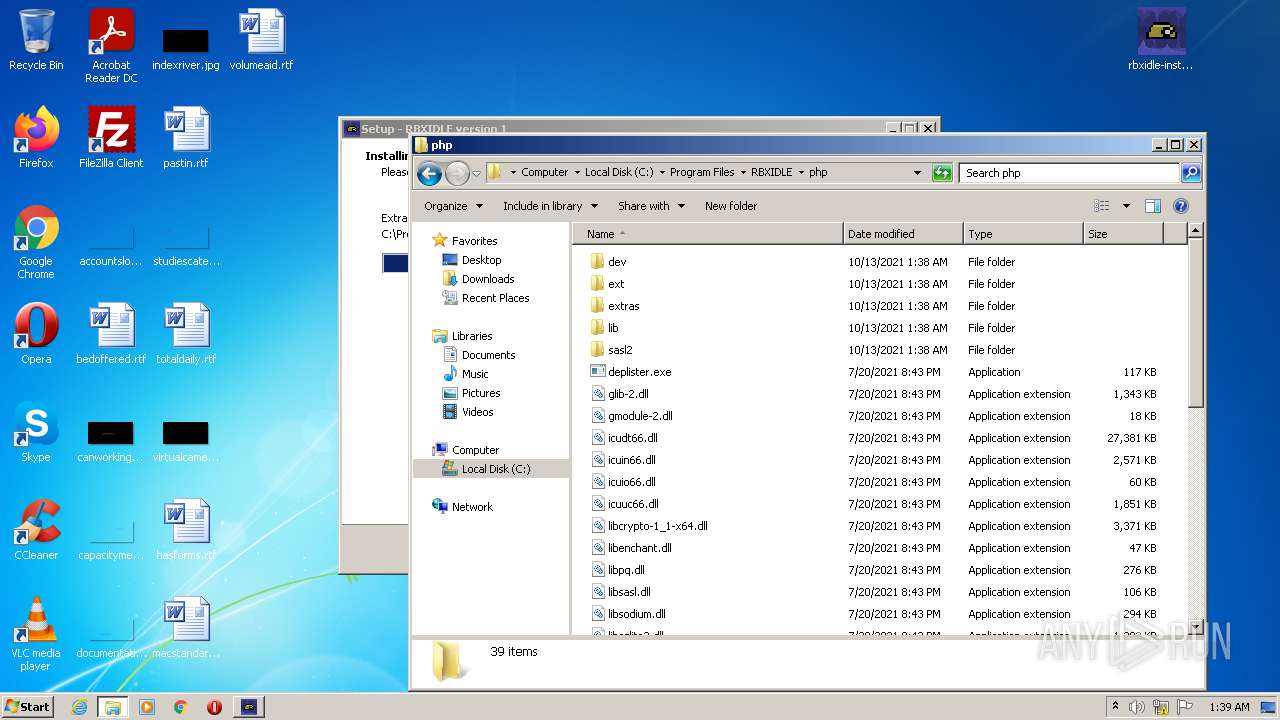The width and height of the screenshot is (1280, 720).
Task: Select Network in navigation pane
Action: [x=462, y=507]
